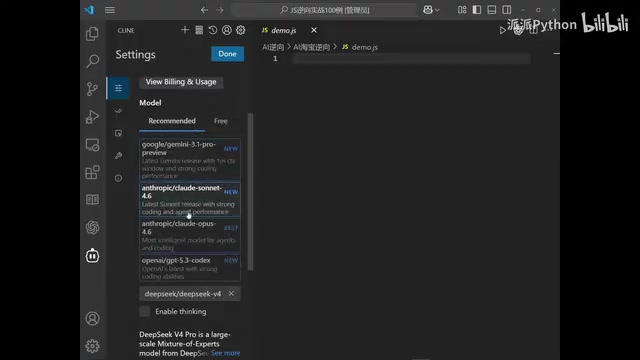640x360 pixels.
Task: Select the browser settings section icon
Action: click(x=118, y=133)
